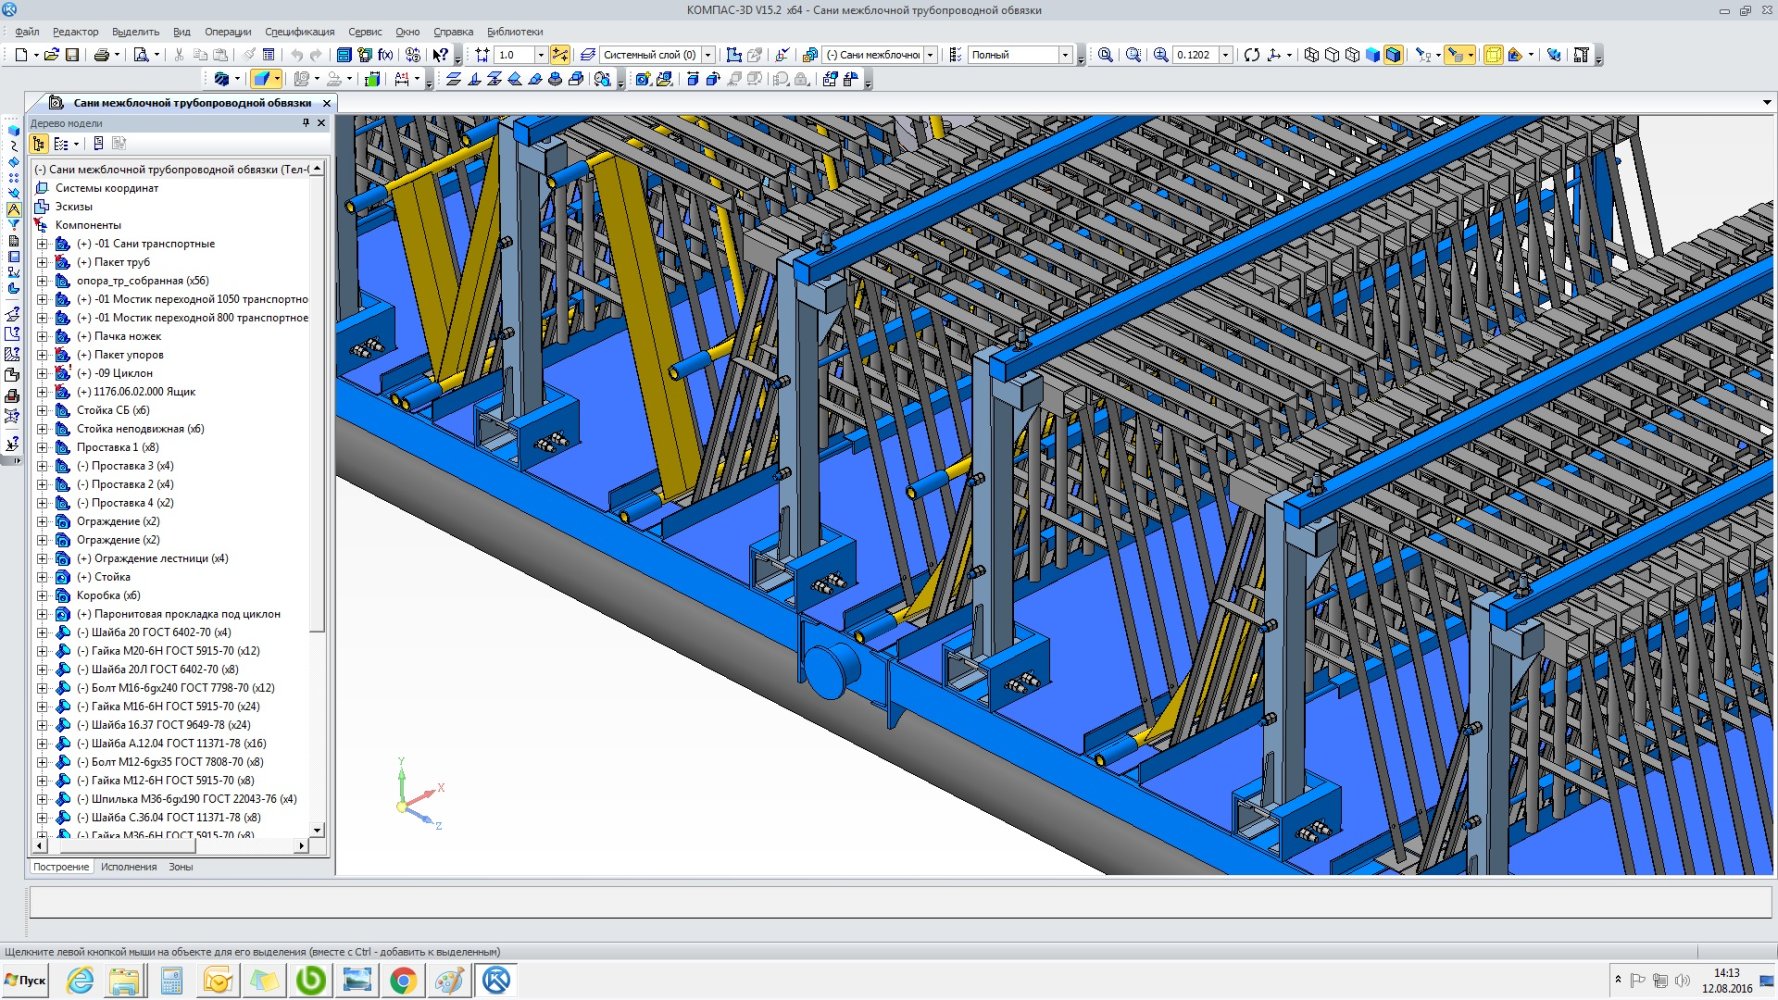Expand the Пакет труб tree node
1778x1000 pixels.
pyautogui.click(x=42, y=262)
